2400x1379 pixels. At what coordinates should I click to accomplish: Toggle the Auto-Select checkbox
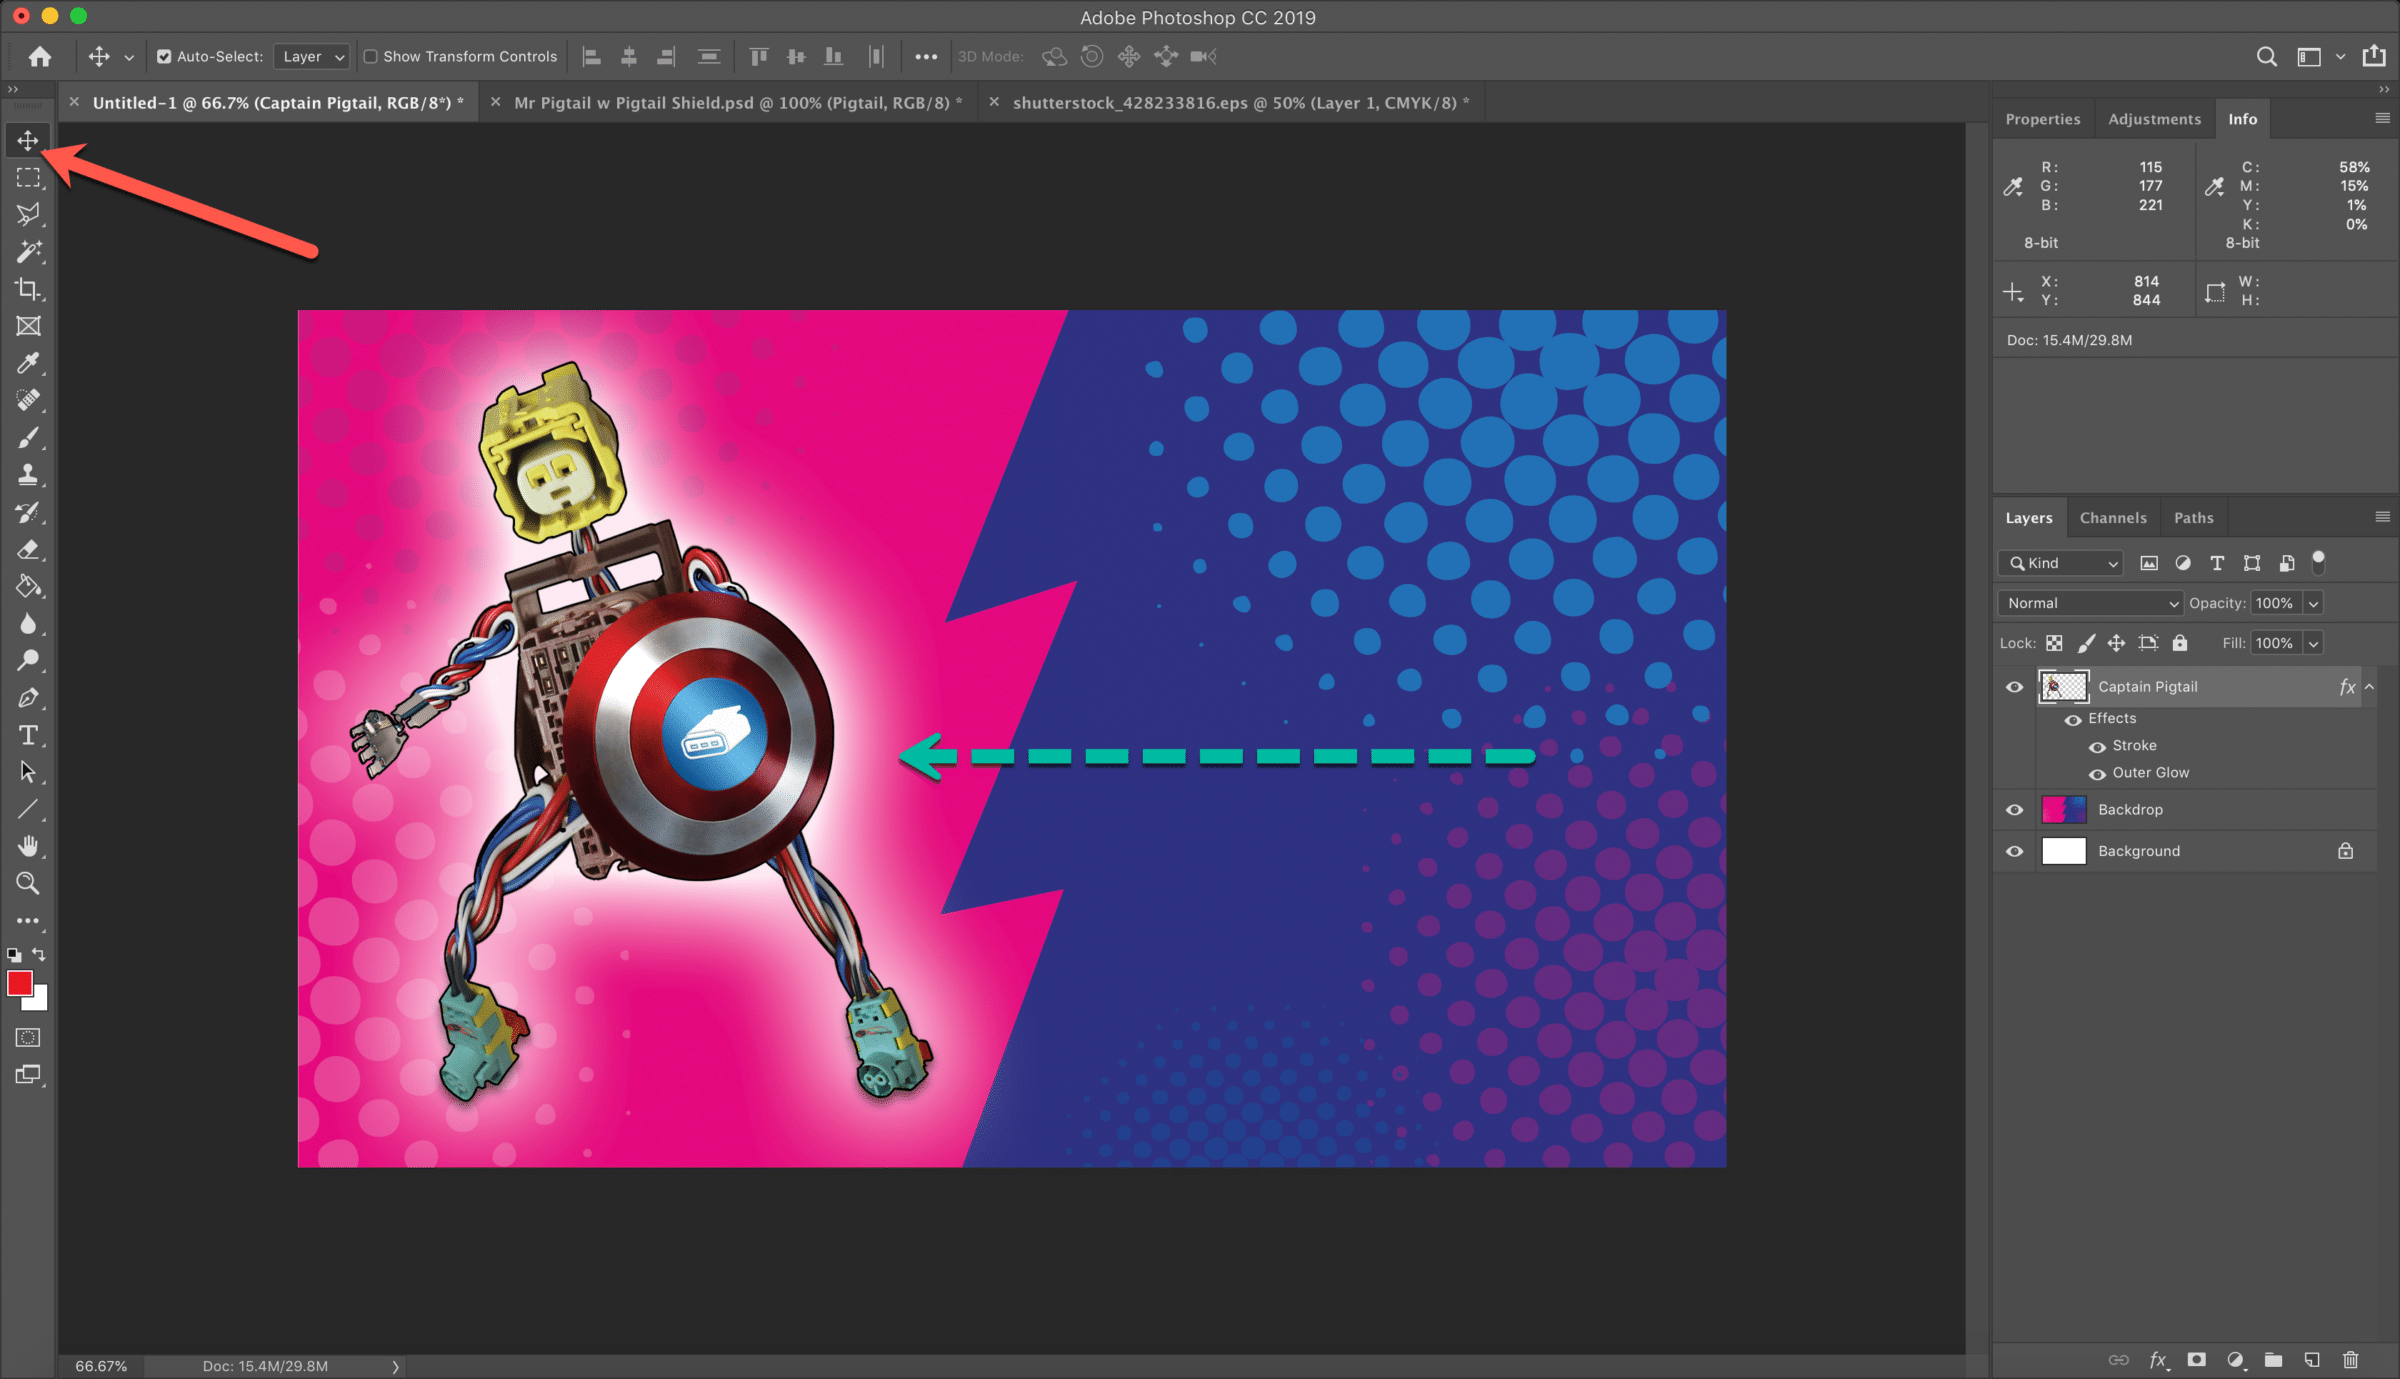(x=164, y=57)
